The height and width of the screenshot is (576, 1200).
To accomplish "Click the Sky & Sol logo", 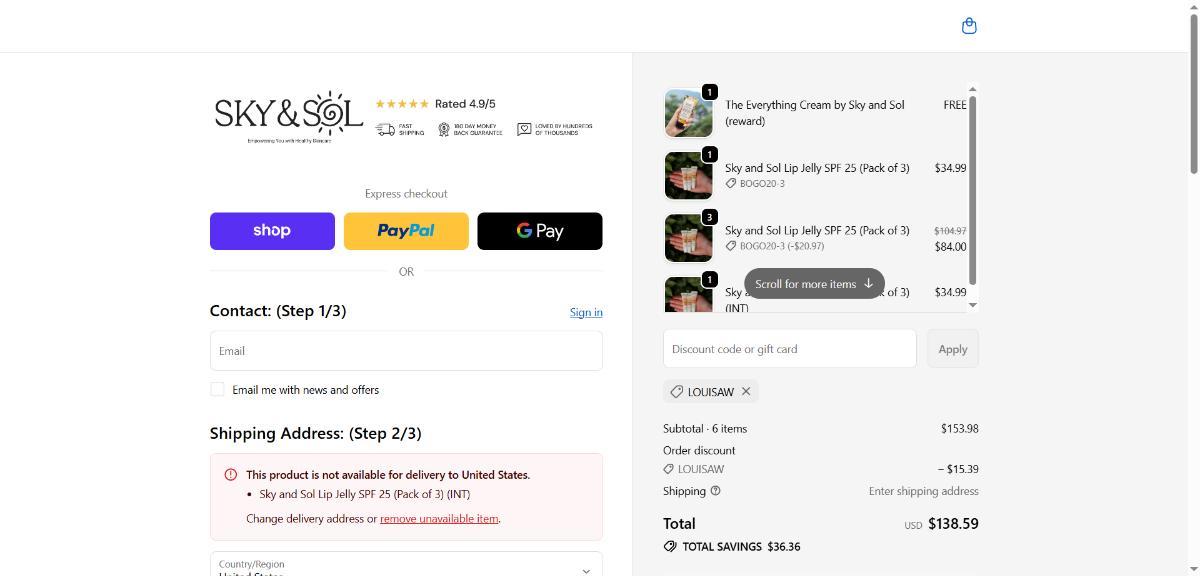I will [x=288, y=116].
